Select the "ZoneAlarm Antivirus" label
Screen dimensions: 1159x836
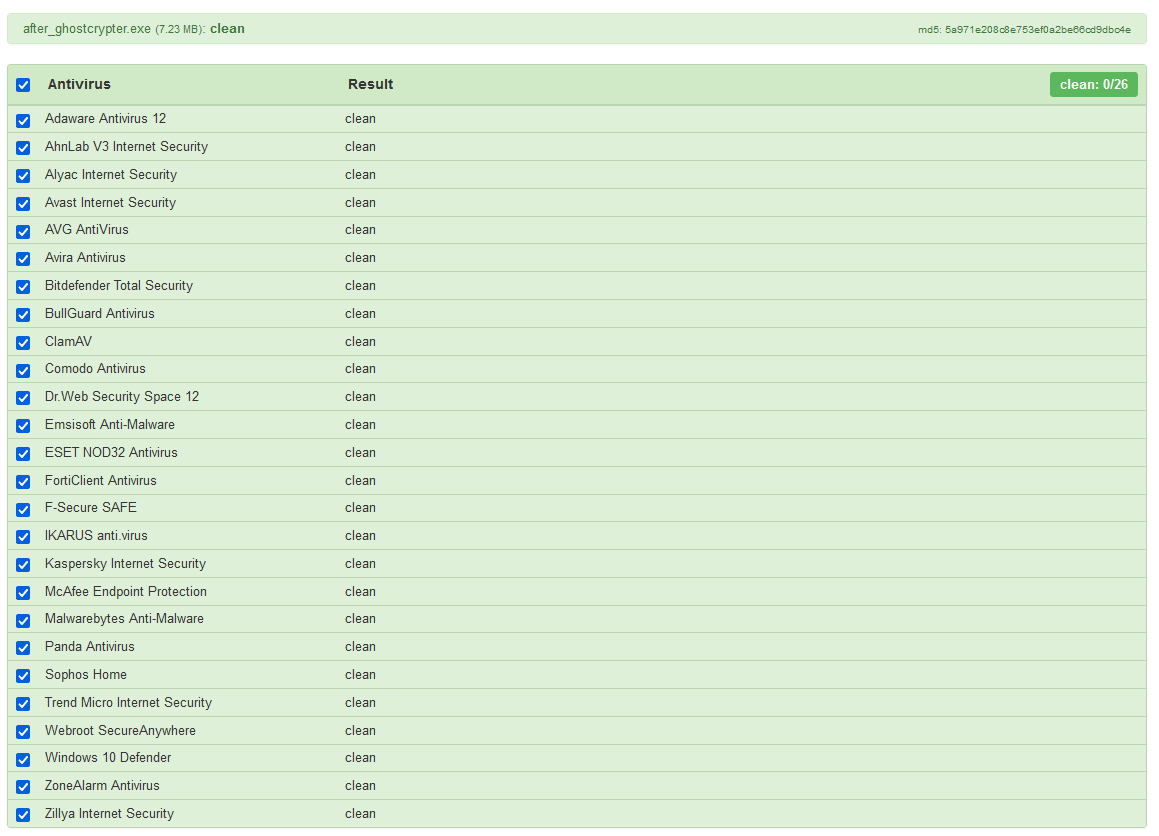coord(102,786)
